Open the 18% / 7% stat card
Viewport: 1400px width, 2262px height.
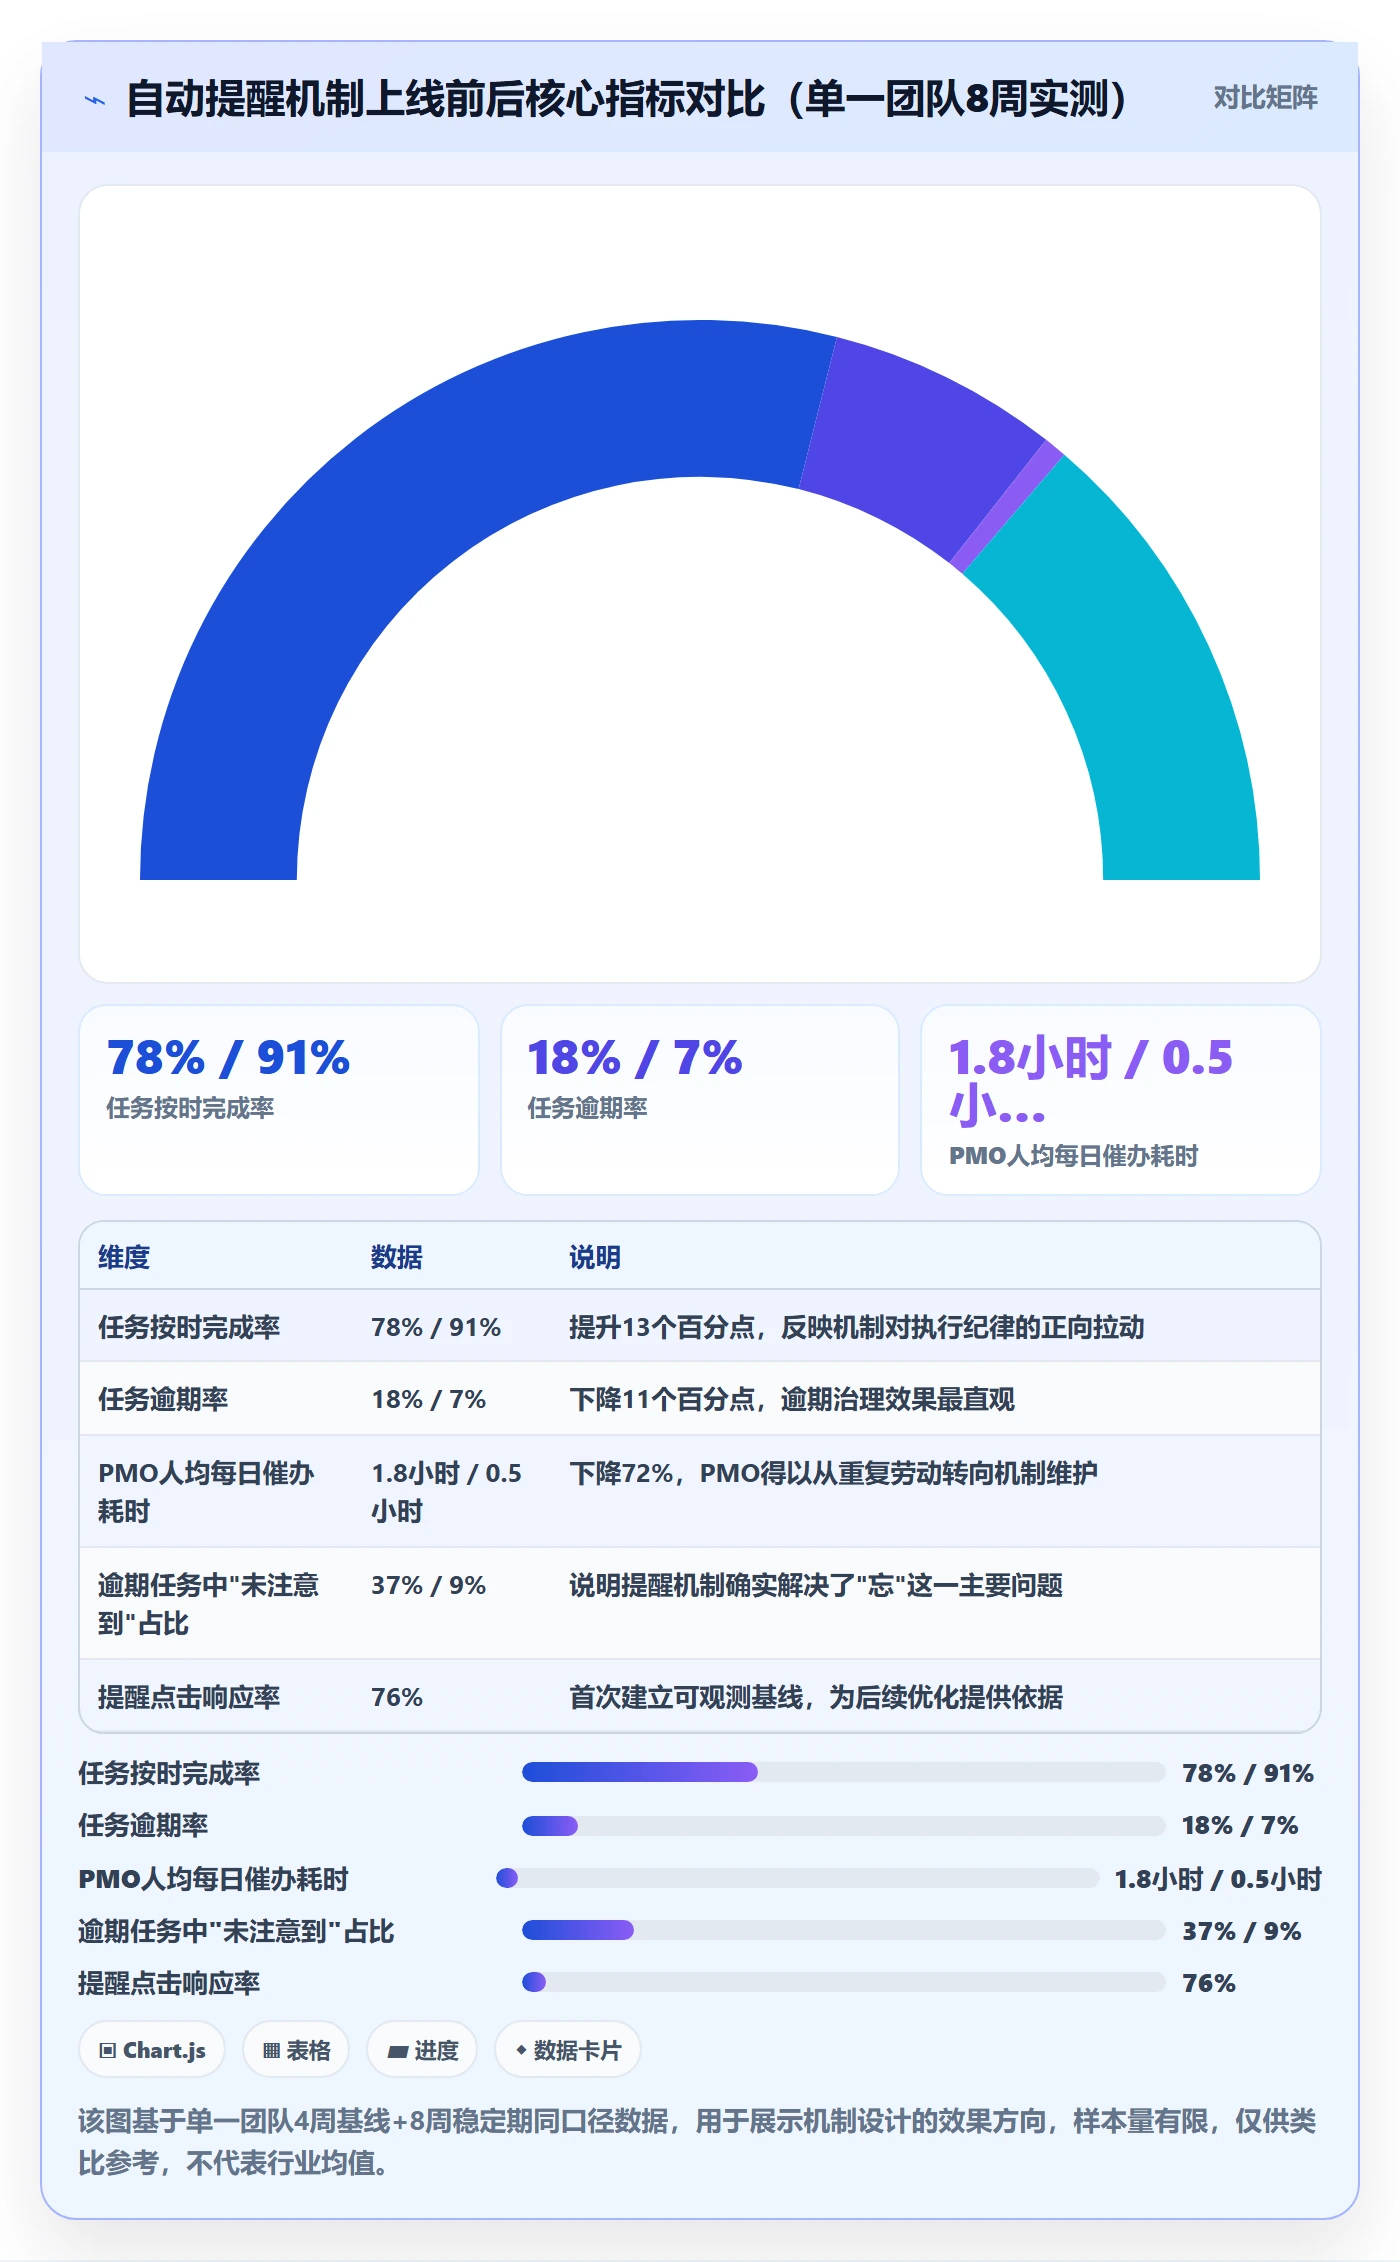point(700,1099)
